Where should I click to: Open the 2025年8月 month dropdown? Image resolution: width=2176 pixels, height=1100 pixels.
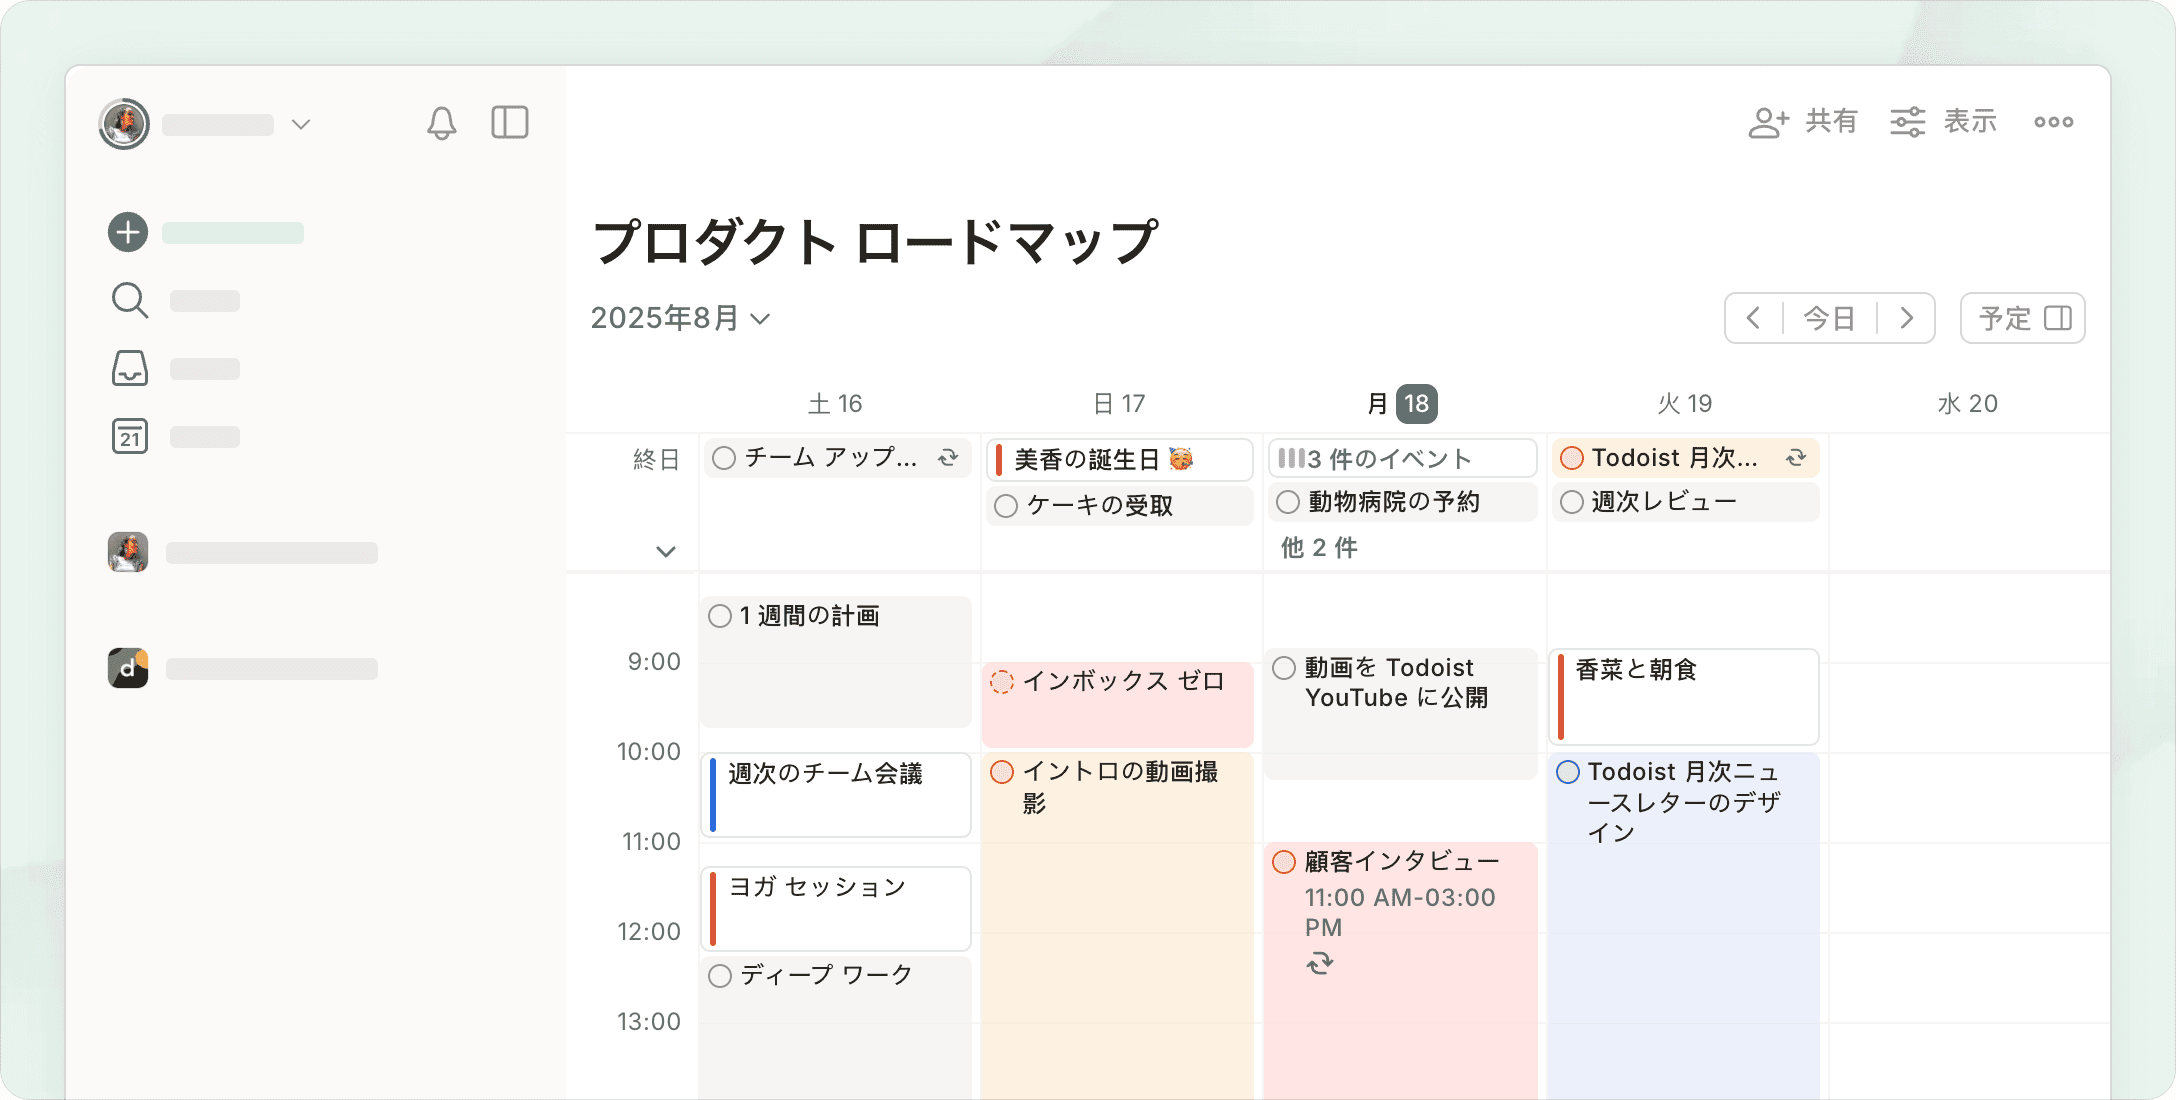point(680,318)
